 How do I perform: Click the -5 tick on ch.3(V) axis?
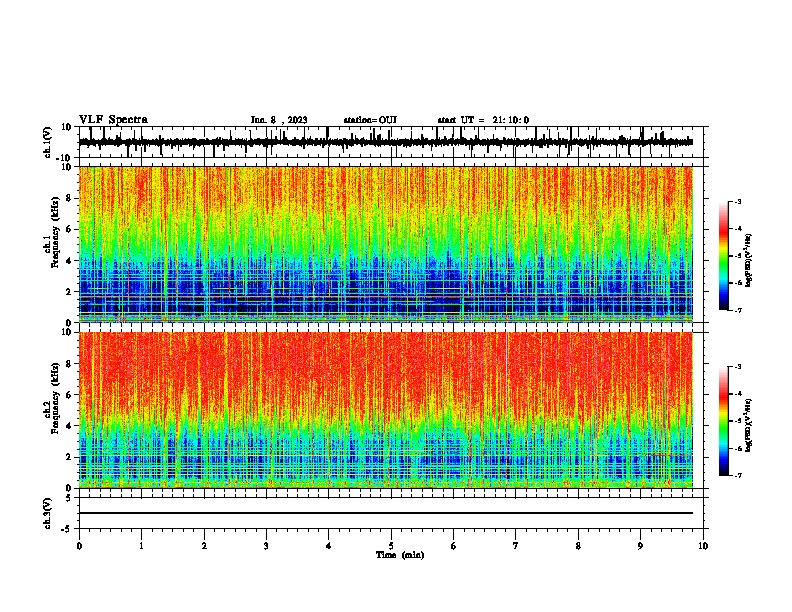coord(68,529)
